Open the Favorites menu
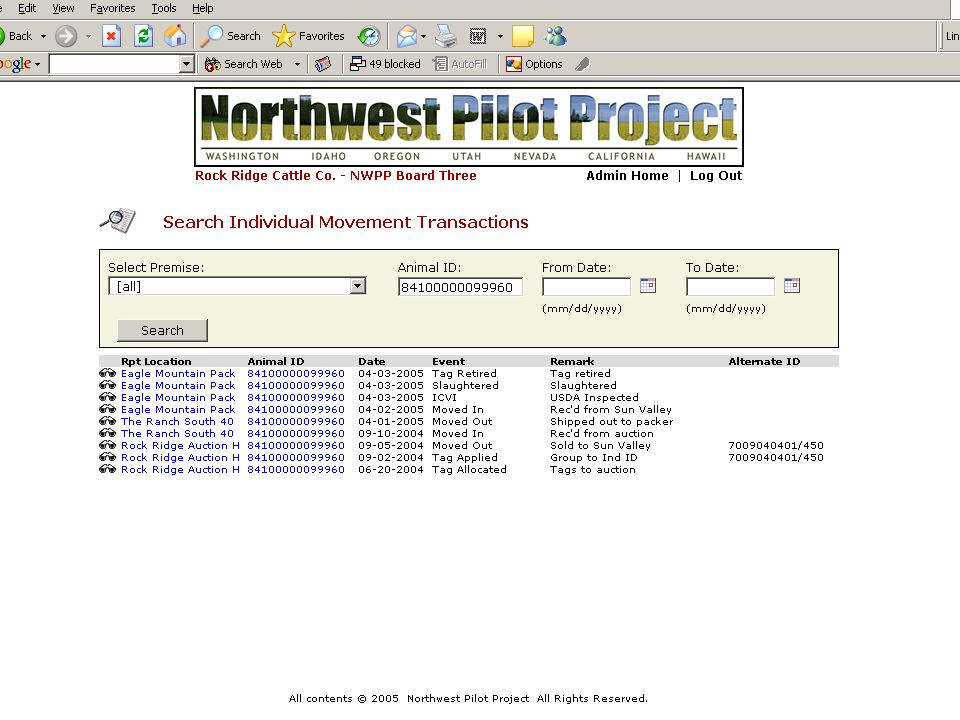The height and width of the screenshot is (720, 960). pyautogui.click(x=113, y=8)
